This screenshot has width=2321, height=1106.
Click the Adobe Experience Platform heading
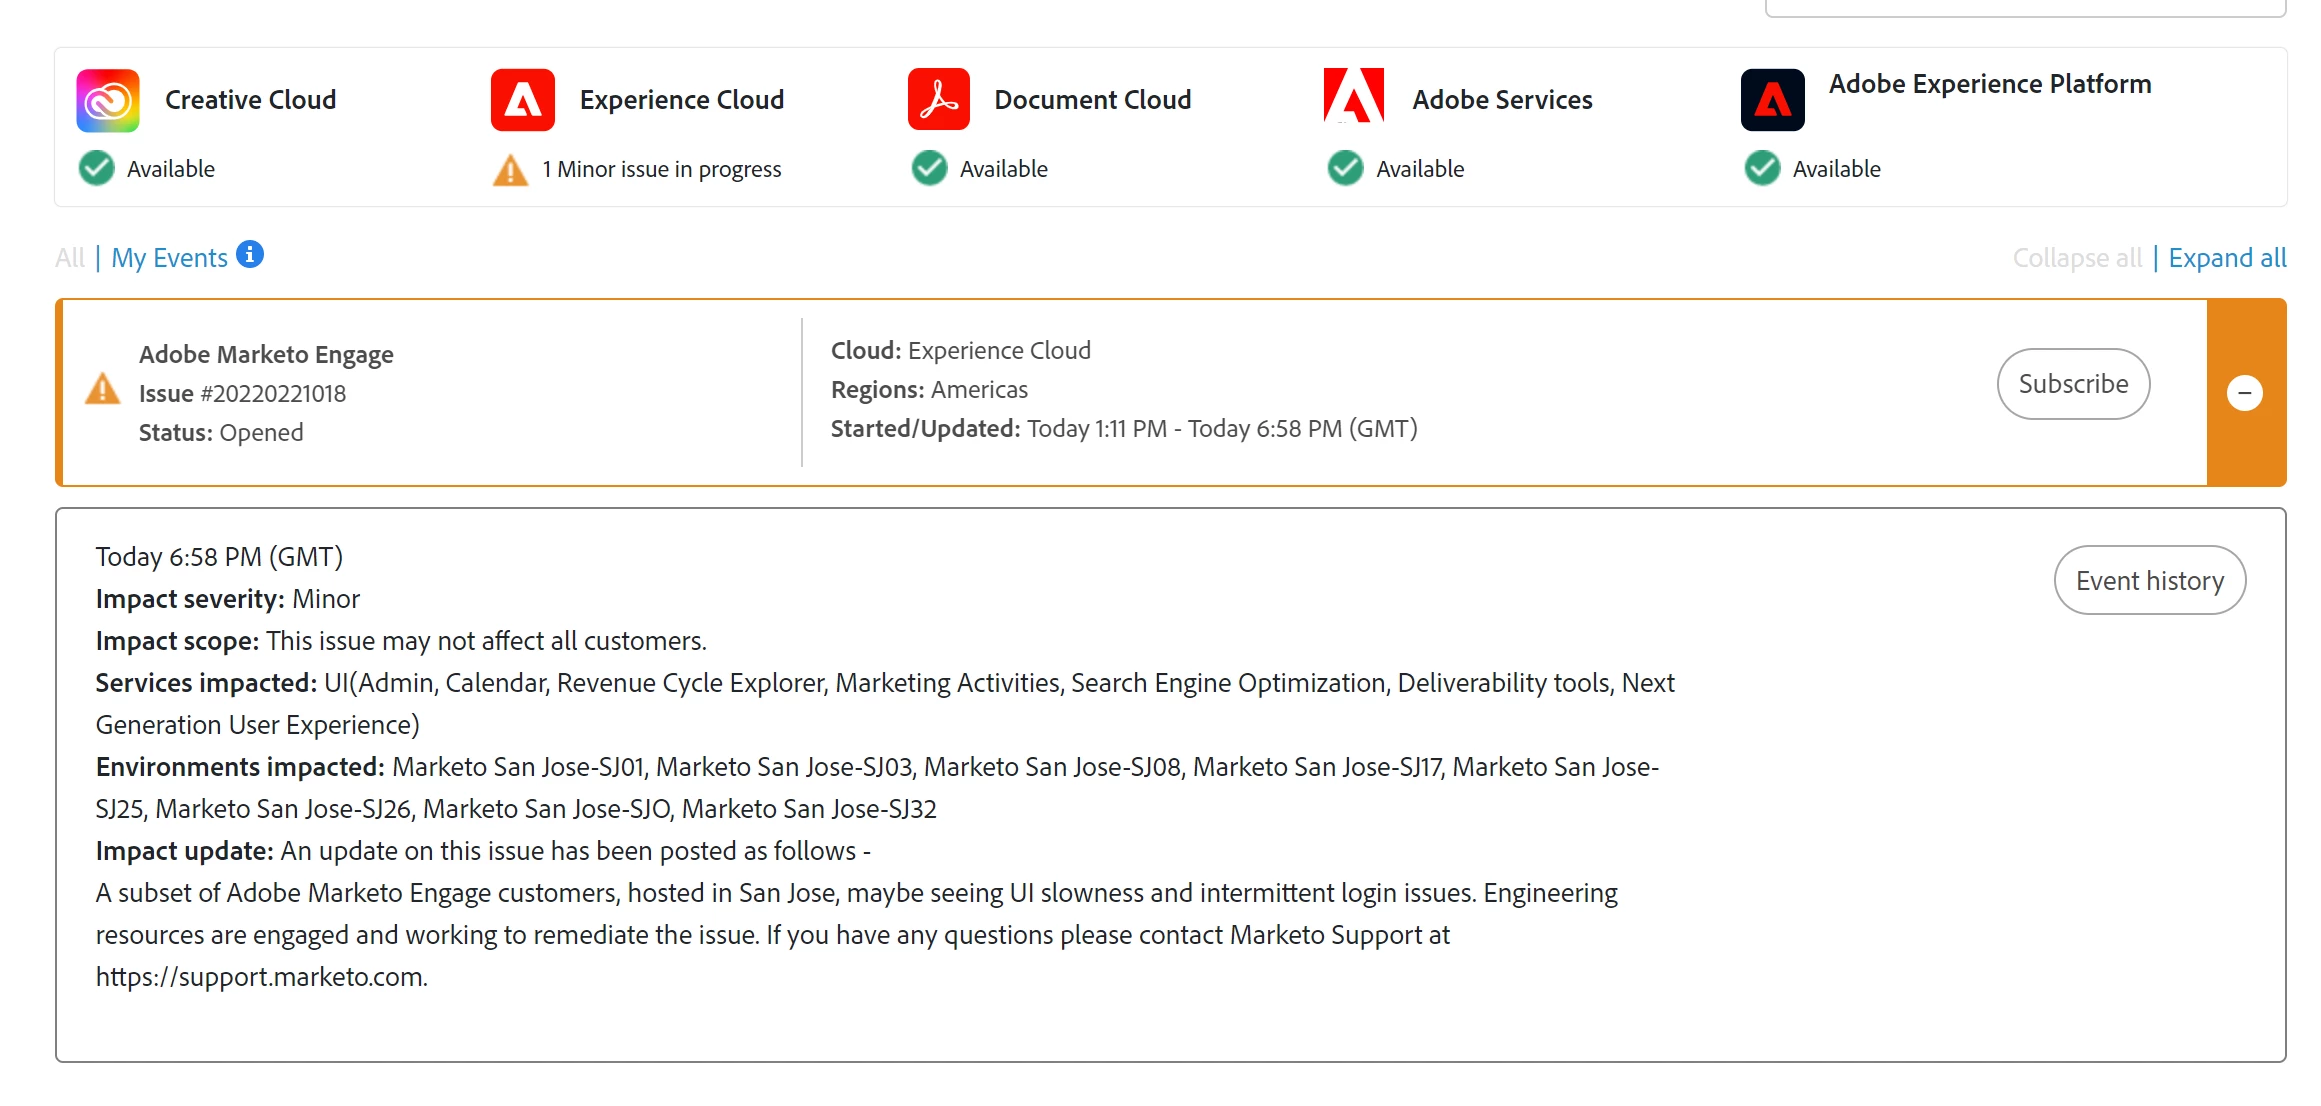[x=1990, y=84]
